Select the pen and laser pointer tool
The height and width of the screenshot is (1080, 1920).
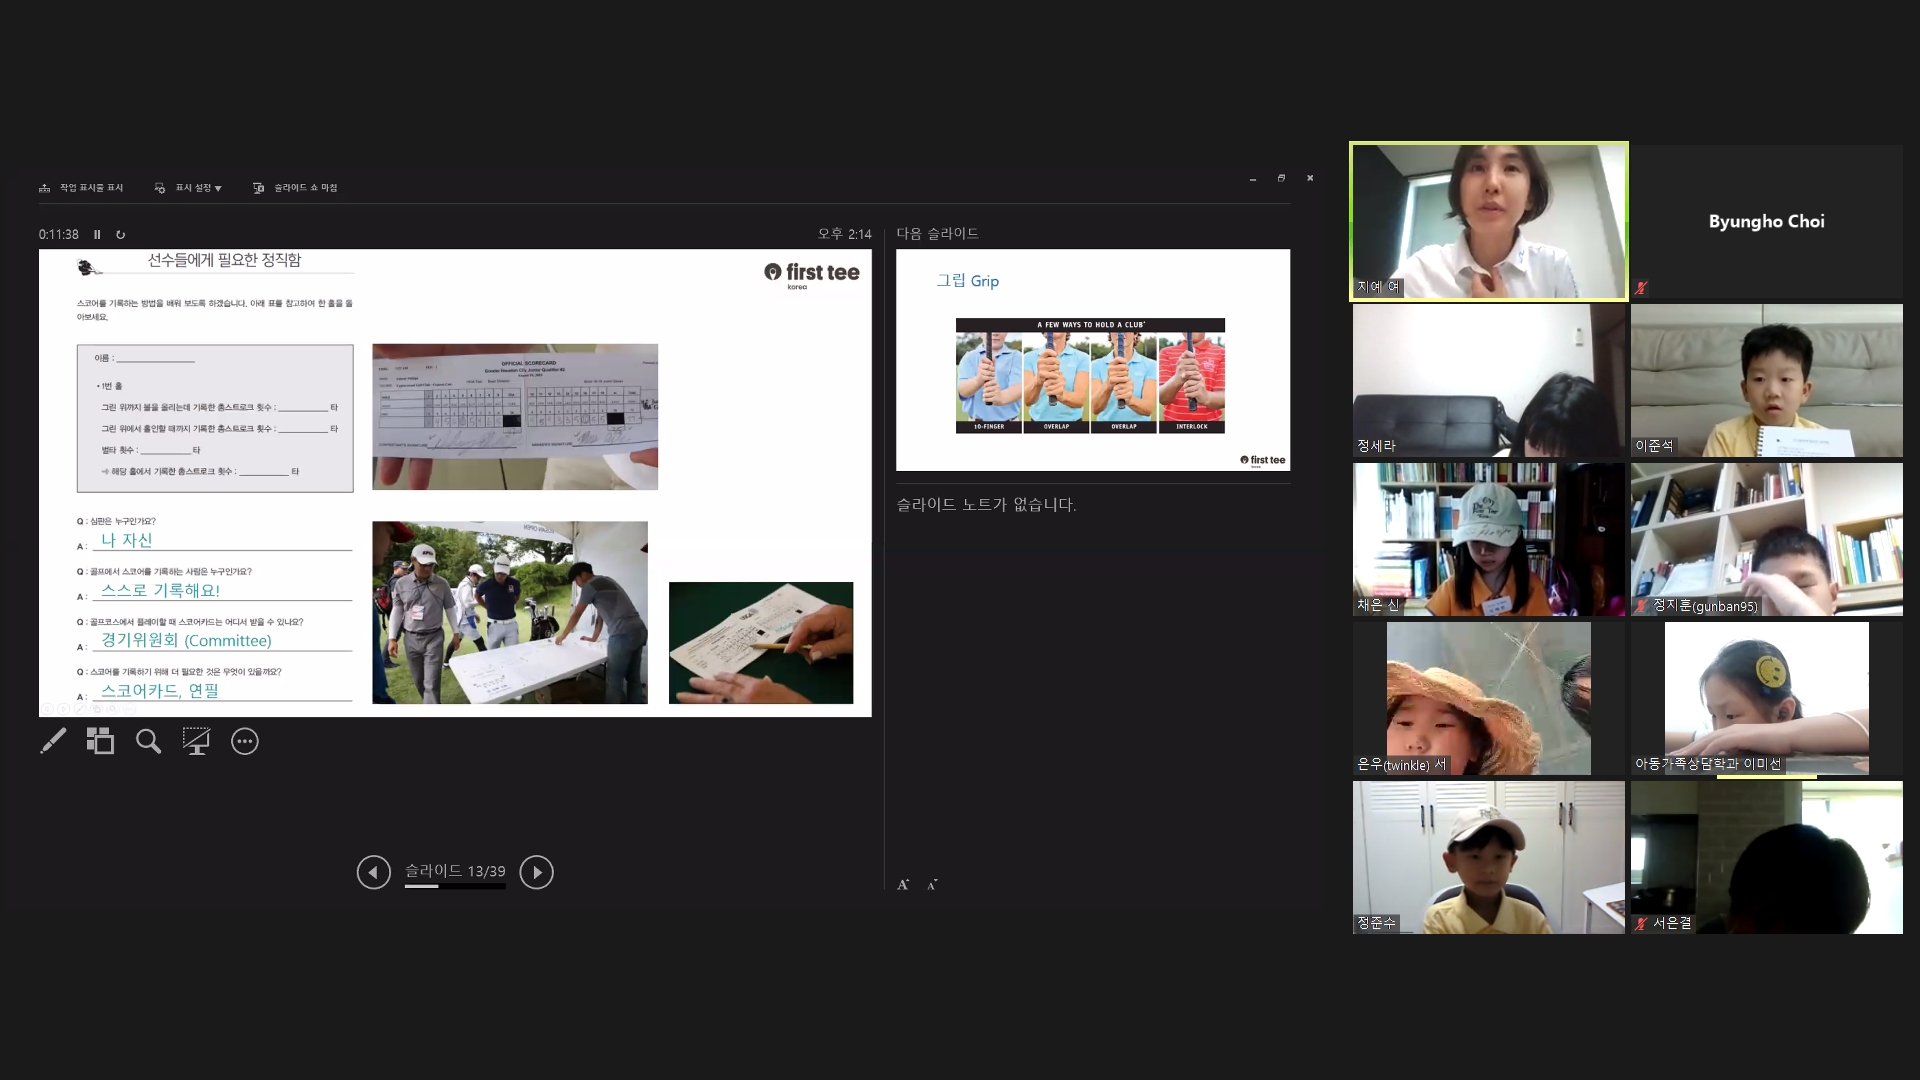(x=53, y=741)
